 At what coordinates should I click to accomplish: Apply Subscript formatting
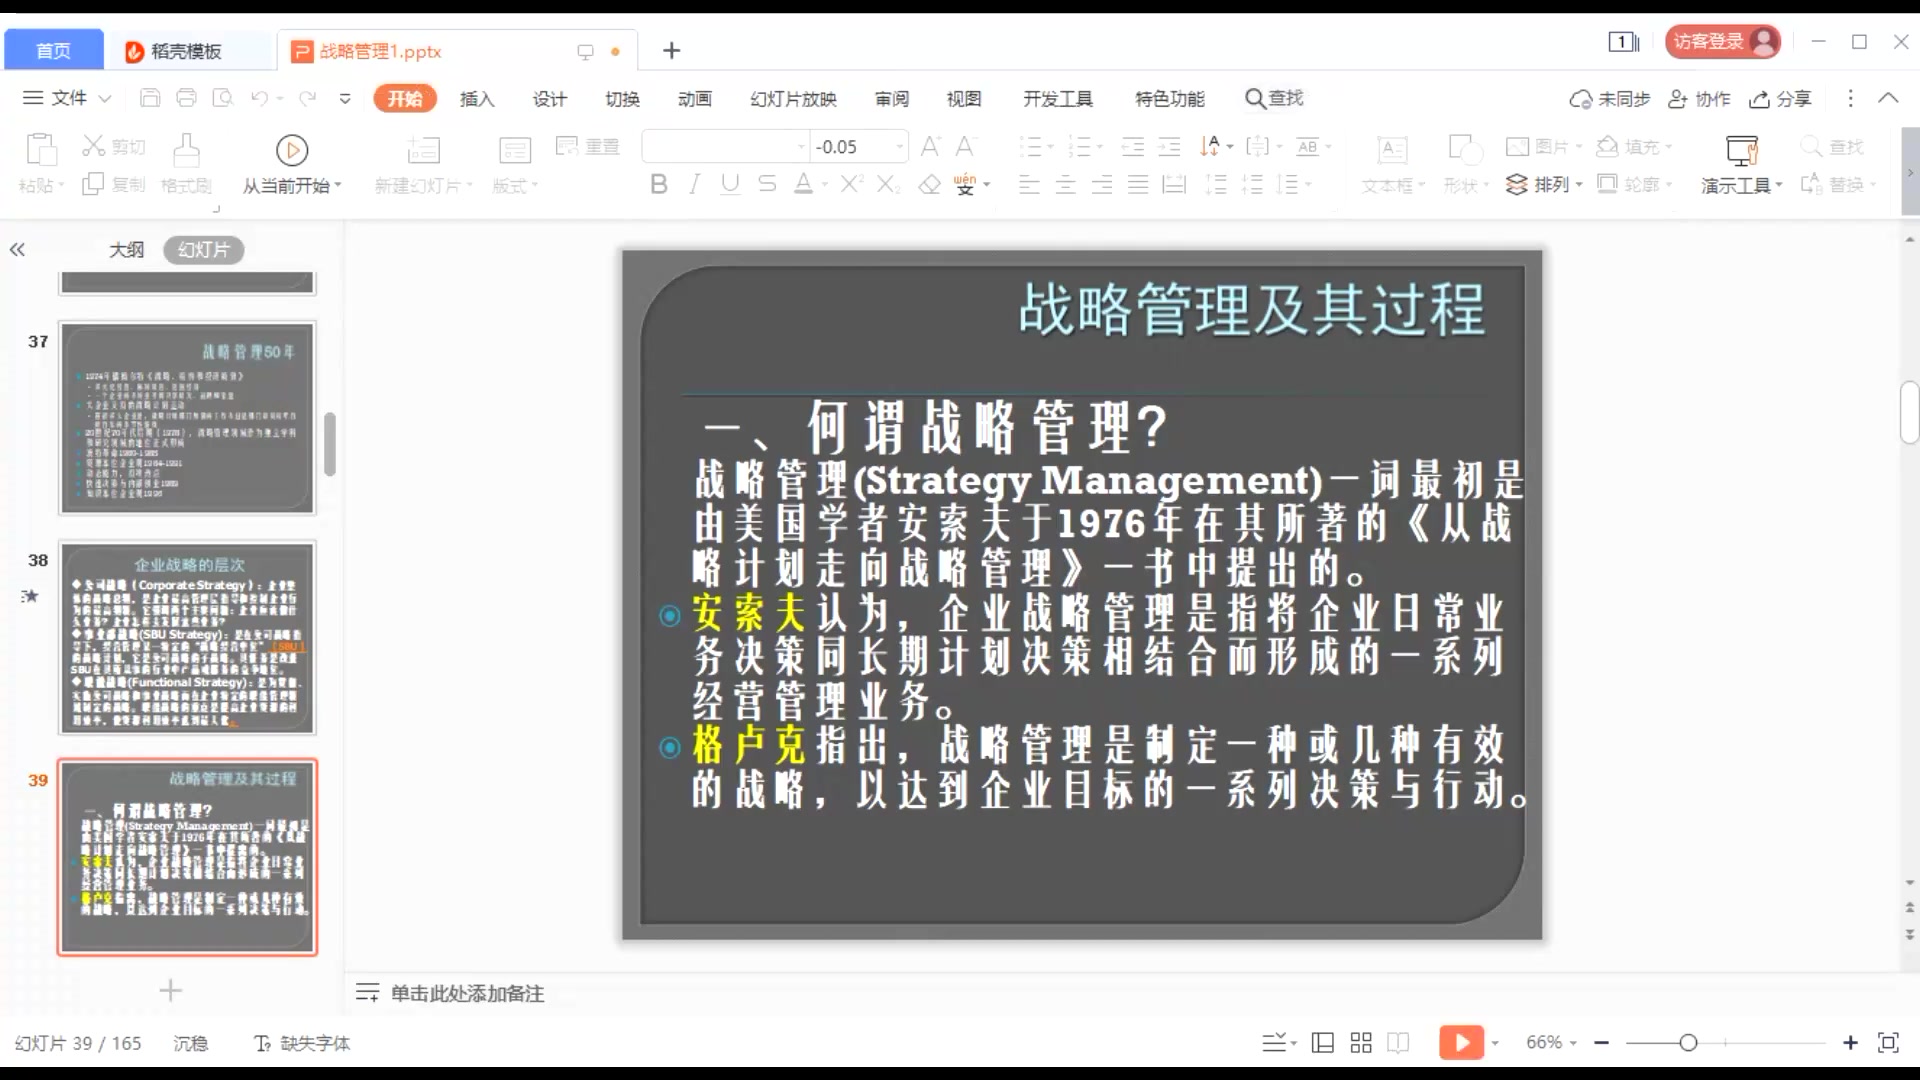(888, 184)
